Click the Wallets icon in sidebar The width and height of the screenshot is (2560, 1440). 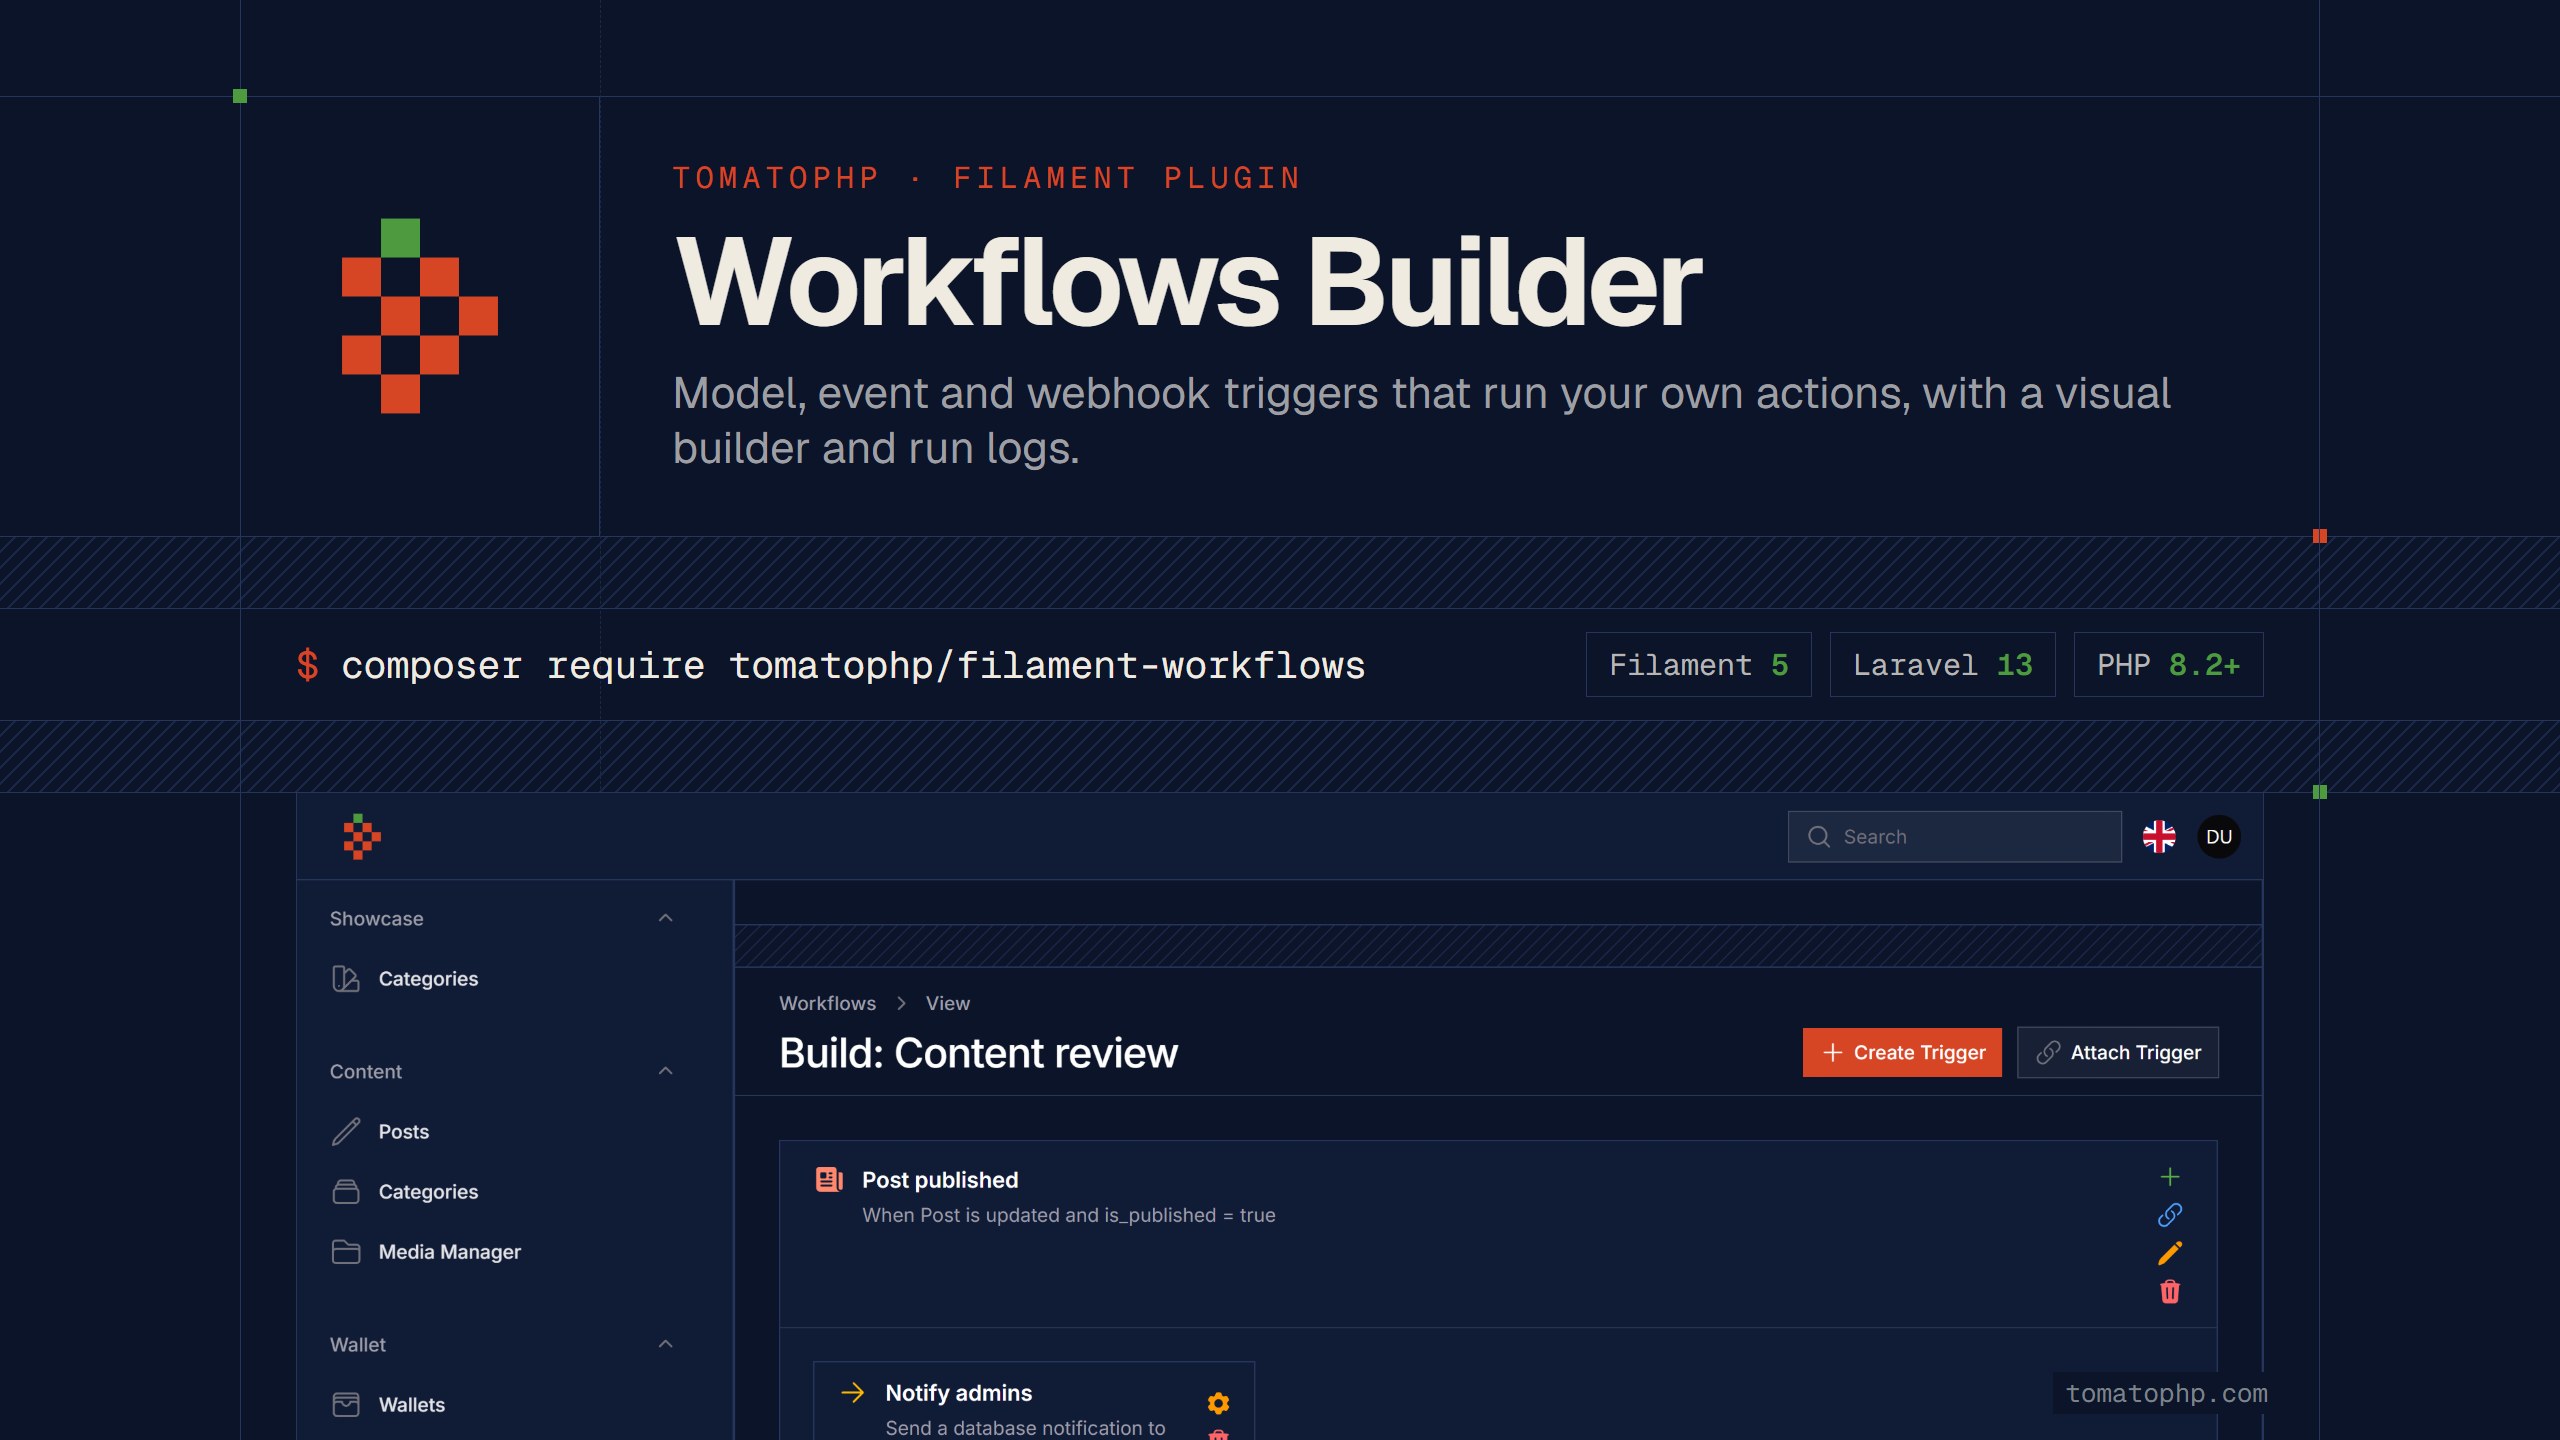click(346, 1405)
